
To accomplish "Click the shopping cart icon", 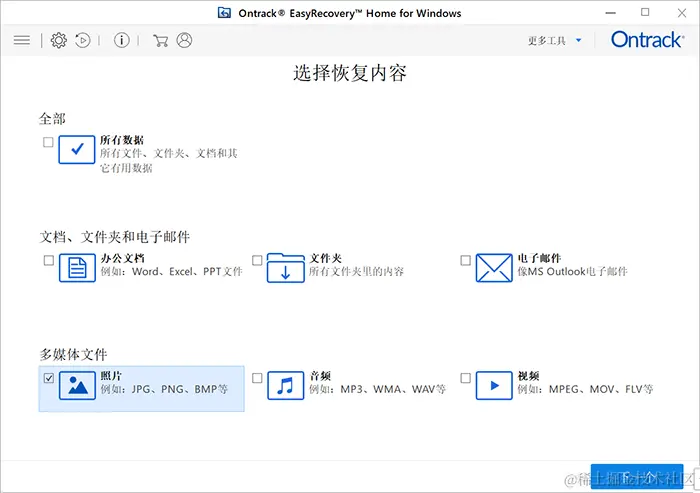I will (x=160, y=41).
